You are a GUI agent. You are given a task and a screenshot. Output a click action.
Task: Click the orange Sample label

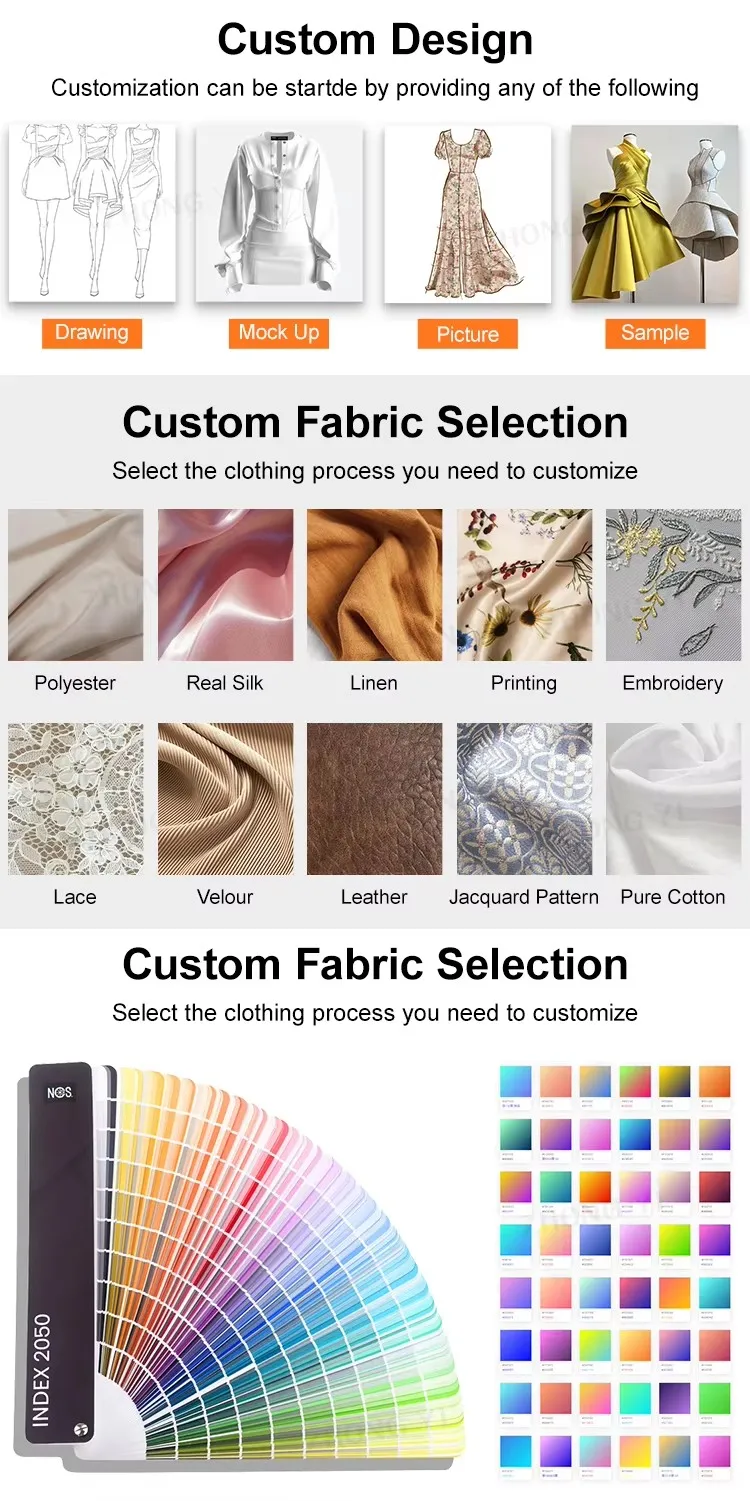tap(655, 333)
